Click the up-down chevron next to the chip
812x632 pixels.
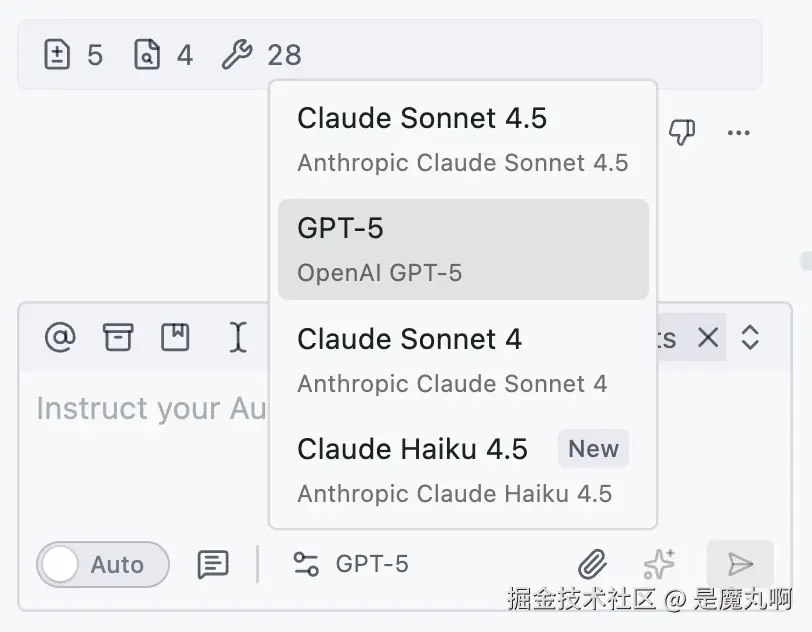tap(750, 338)
